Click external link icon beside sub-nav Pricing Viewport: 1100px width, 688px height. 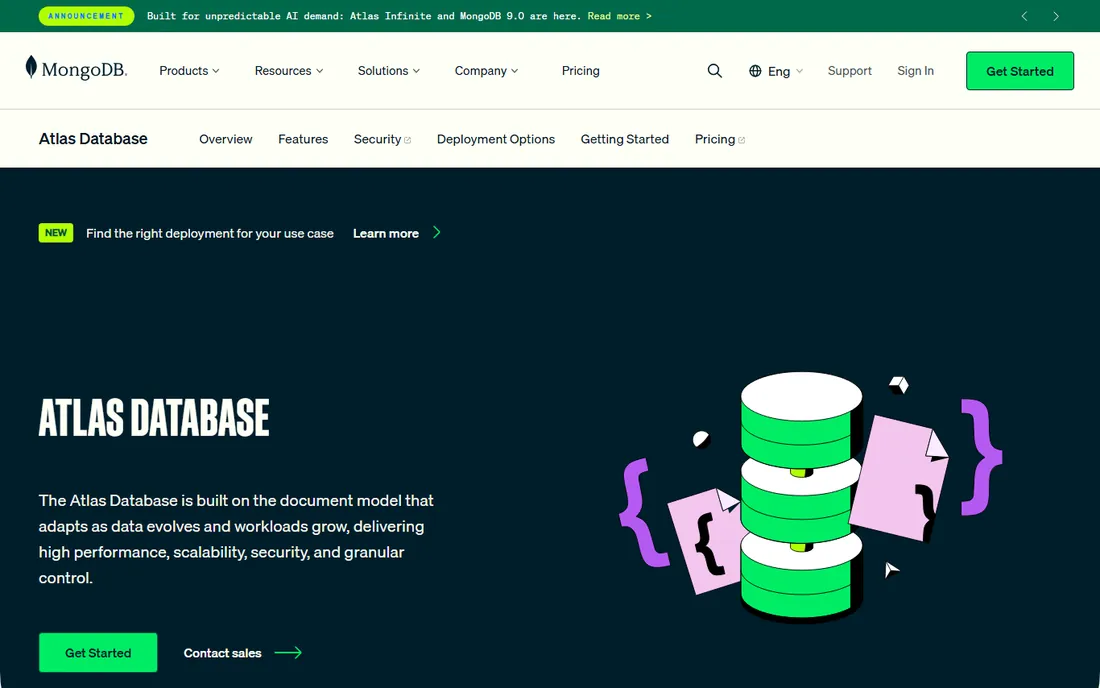coord(742,140)
